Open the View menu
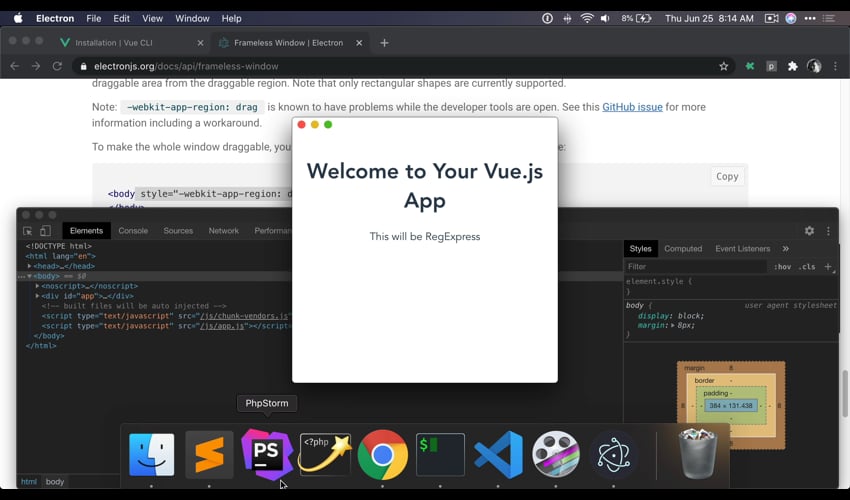 tap(152, 18)
